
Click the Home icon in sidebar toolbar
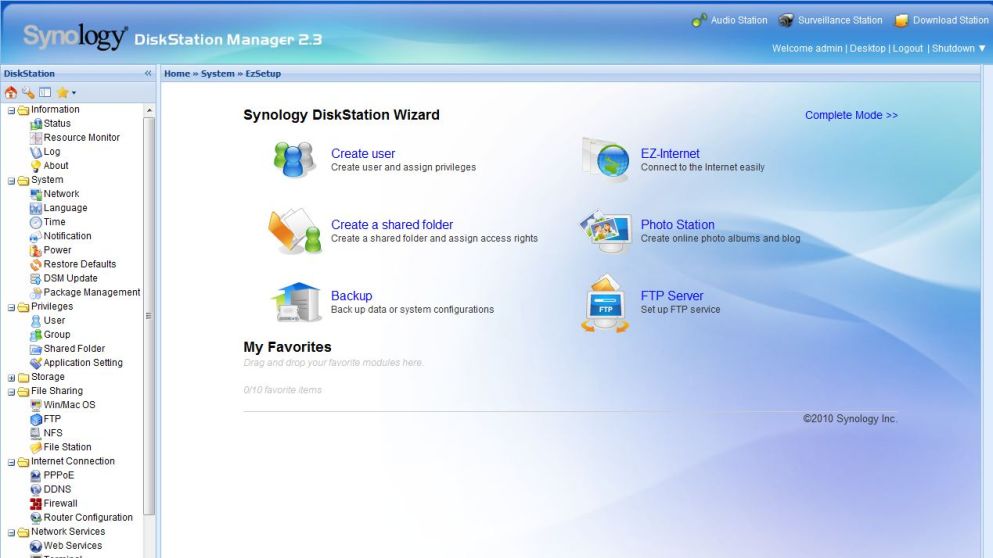click(x=11, y=92)
